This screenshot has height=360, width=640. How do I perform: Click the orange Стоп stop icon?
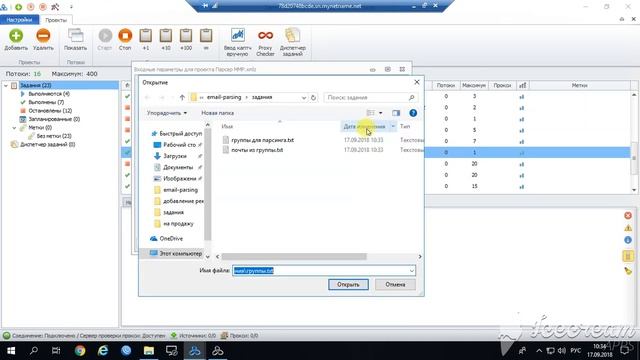point(125,36)
